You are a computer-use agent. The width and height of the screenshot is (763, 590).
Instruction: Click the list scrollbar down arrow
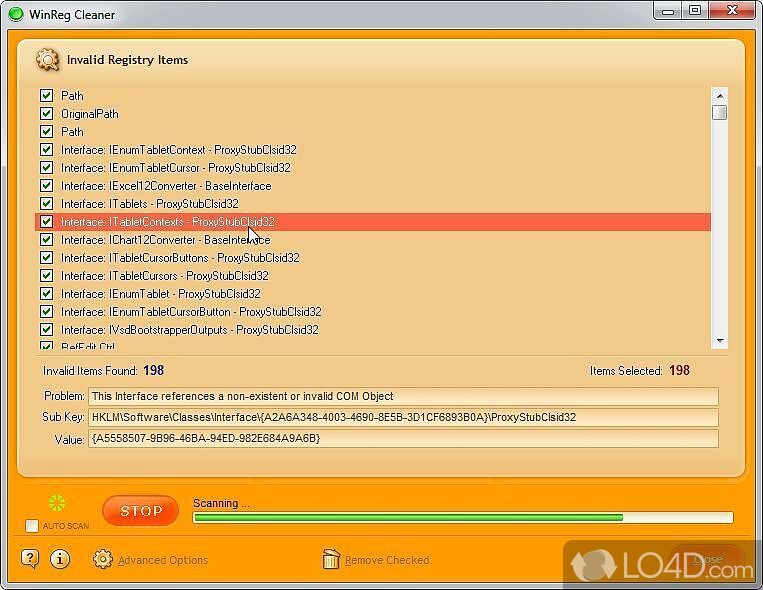pyautogui.click(x=720, y=340)
